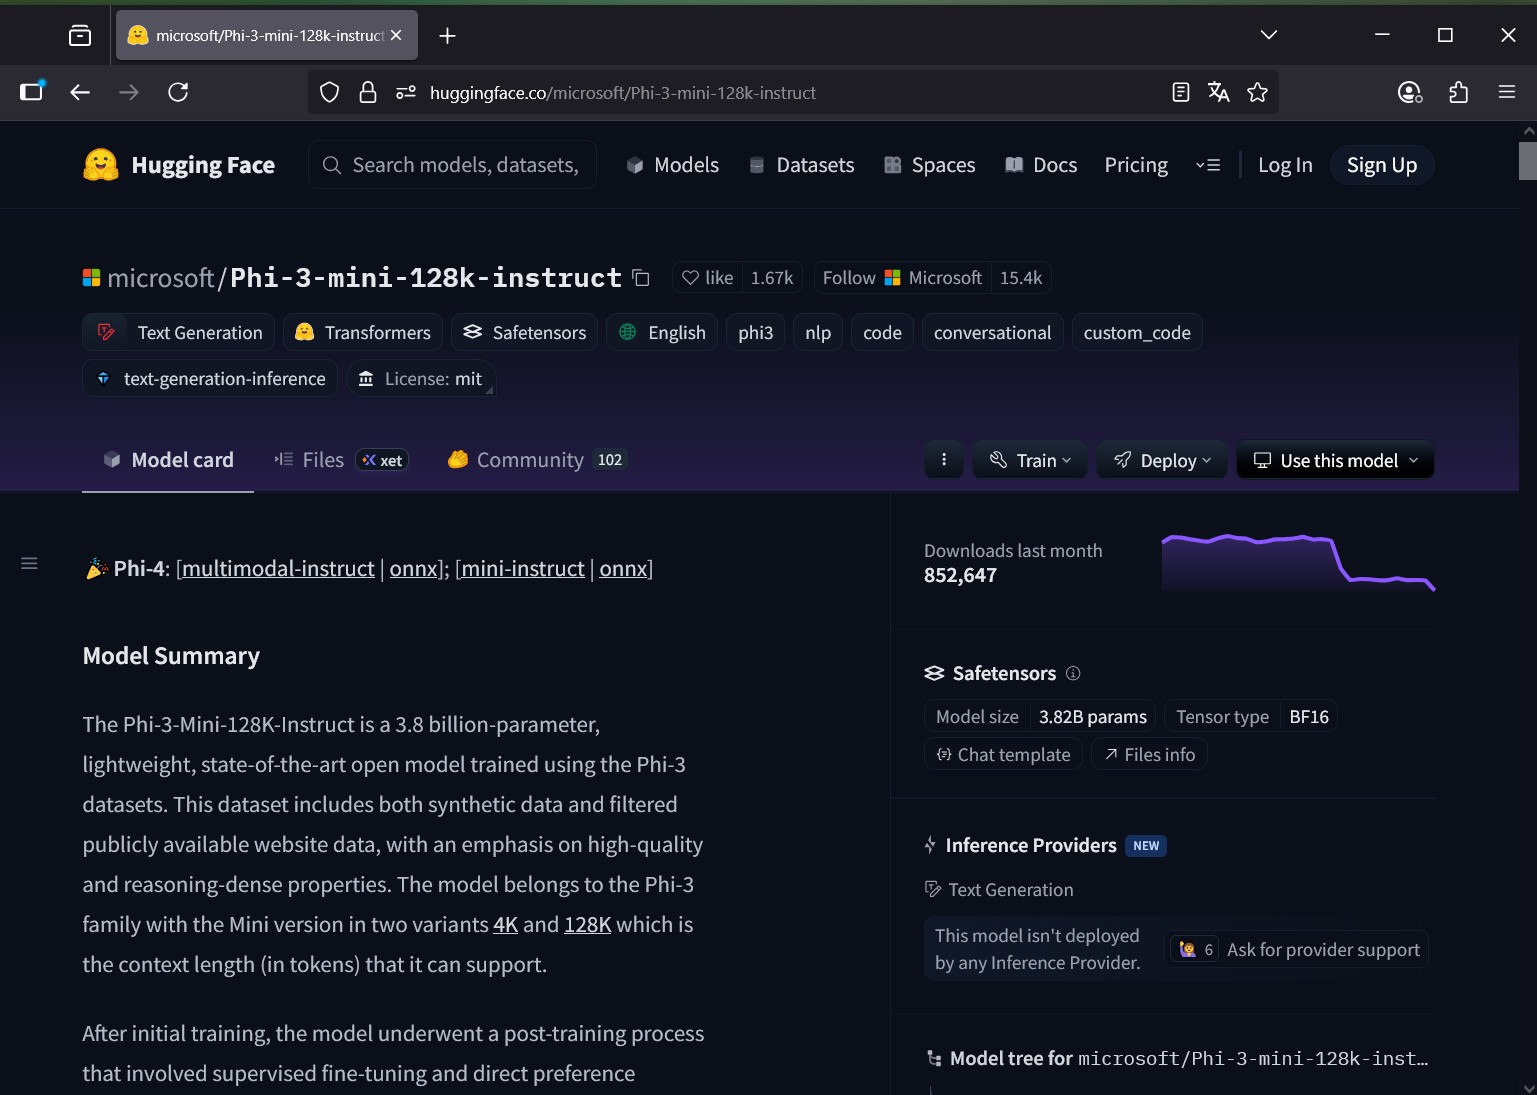Expand the Train dropdown
This screenshot has height=1095, width=1537.
click(1030, 460)
